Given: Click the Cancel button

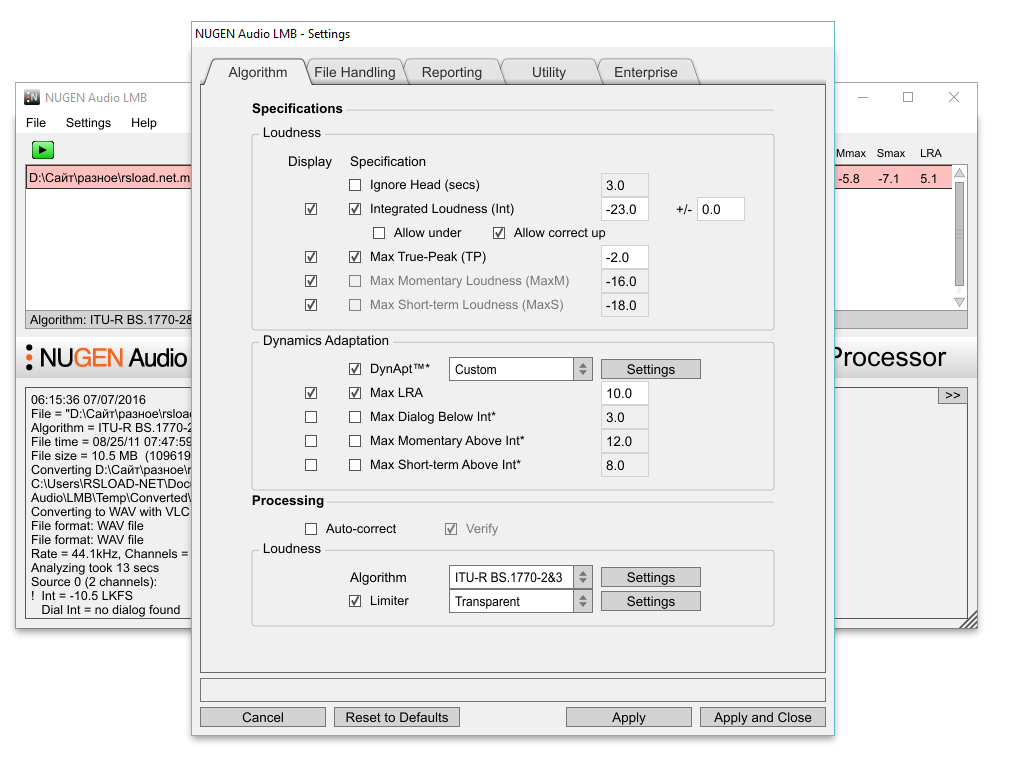Looking at the screenshot, I should tap(263, 717).
